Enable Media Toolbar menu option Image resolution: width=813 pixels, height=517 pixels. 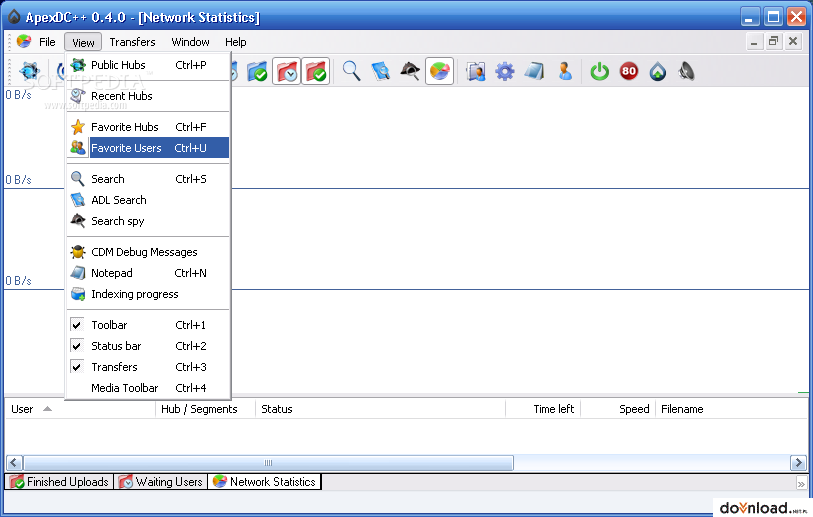148,388
